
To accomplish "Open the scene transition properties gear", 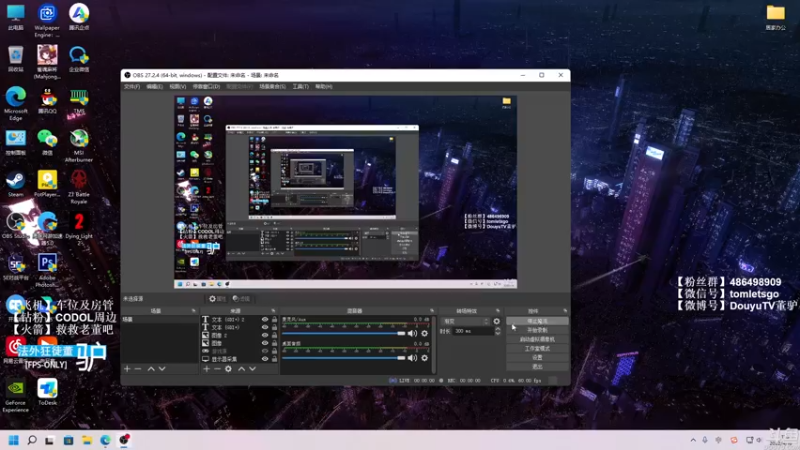I will click(x=497, y=321).
